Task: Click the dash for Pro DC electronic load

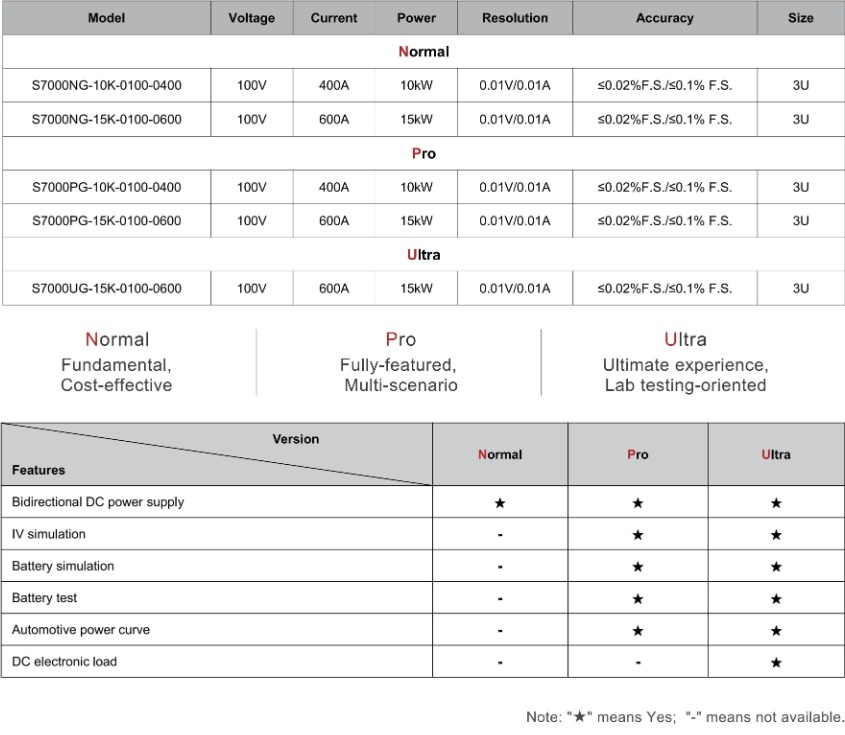Action: point(638,662)
